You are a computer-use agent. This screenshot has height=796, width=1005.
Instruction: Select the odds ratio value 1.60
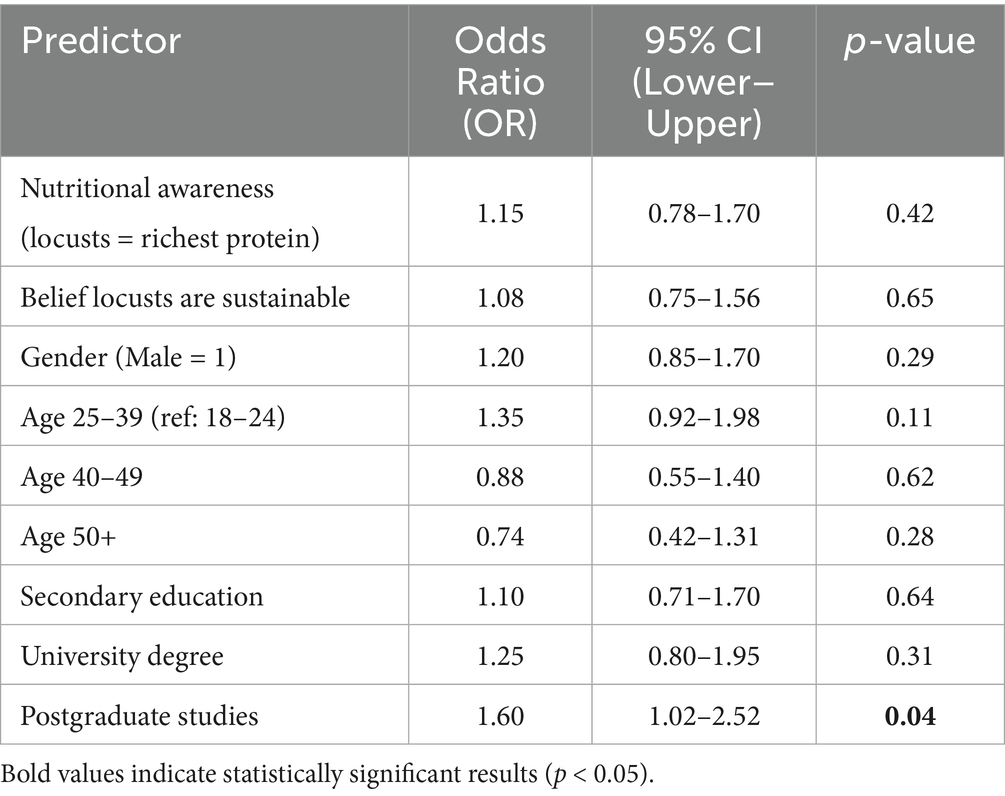pyautogui.click(x=500, y=716)
